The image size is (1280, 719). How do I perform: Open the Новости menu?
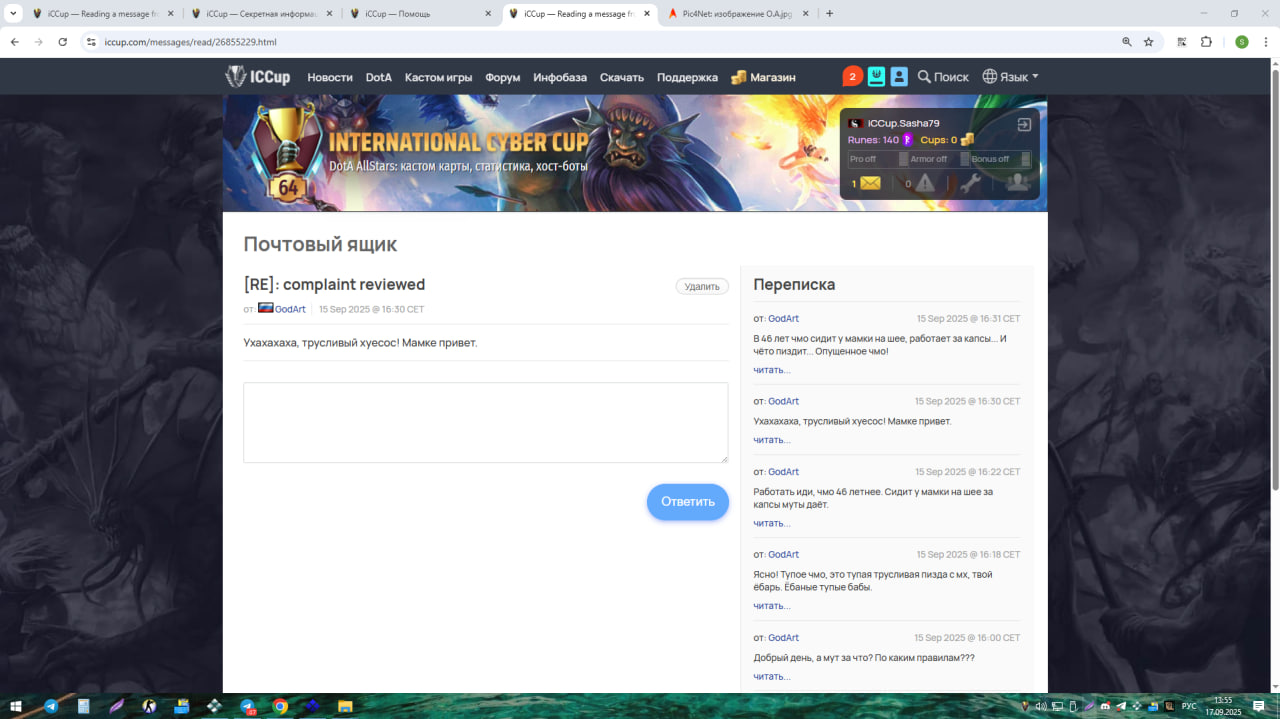[x=330, y=77]
